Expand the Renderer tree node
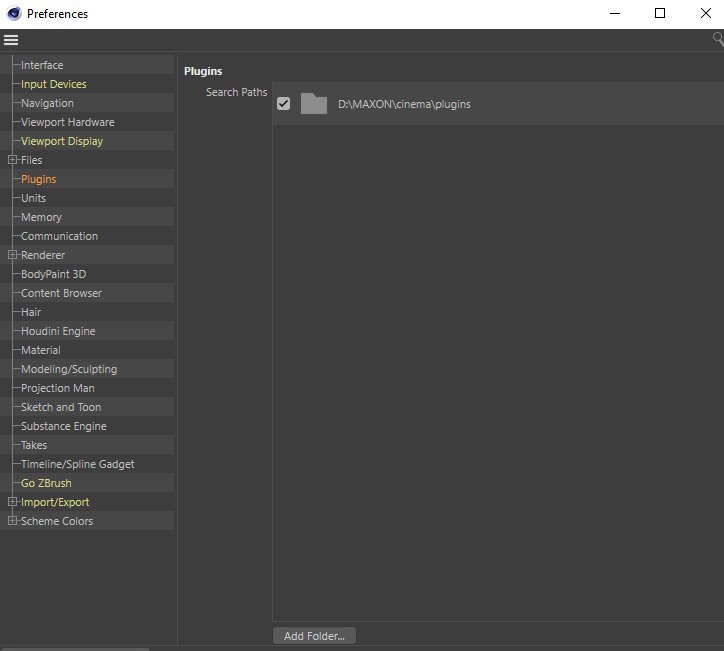724x651 pixels. pos(12,255)
